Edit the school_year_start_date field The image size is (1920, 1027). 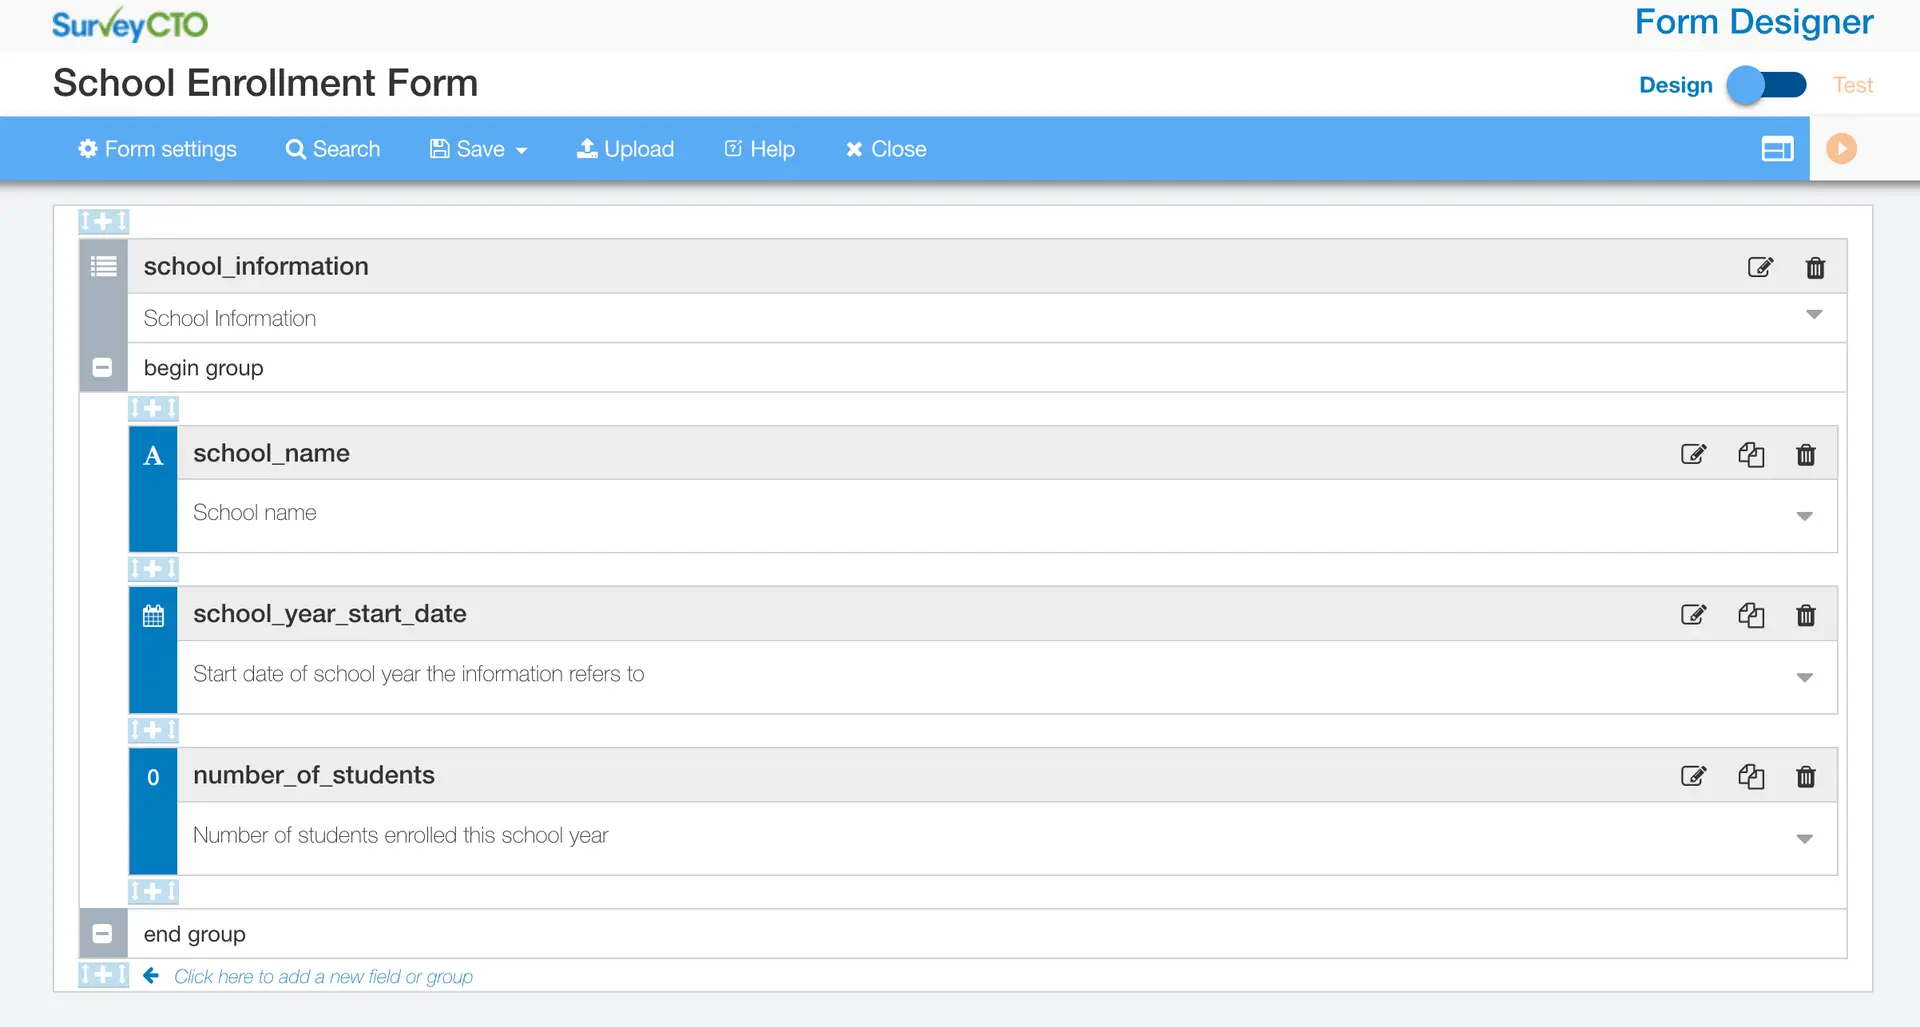pos(1693,615)
